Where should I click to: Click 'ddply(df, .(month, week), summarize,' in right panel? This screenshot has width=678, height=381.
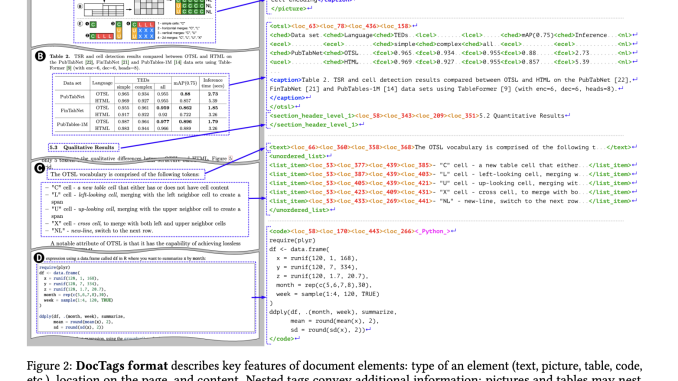333,312
